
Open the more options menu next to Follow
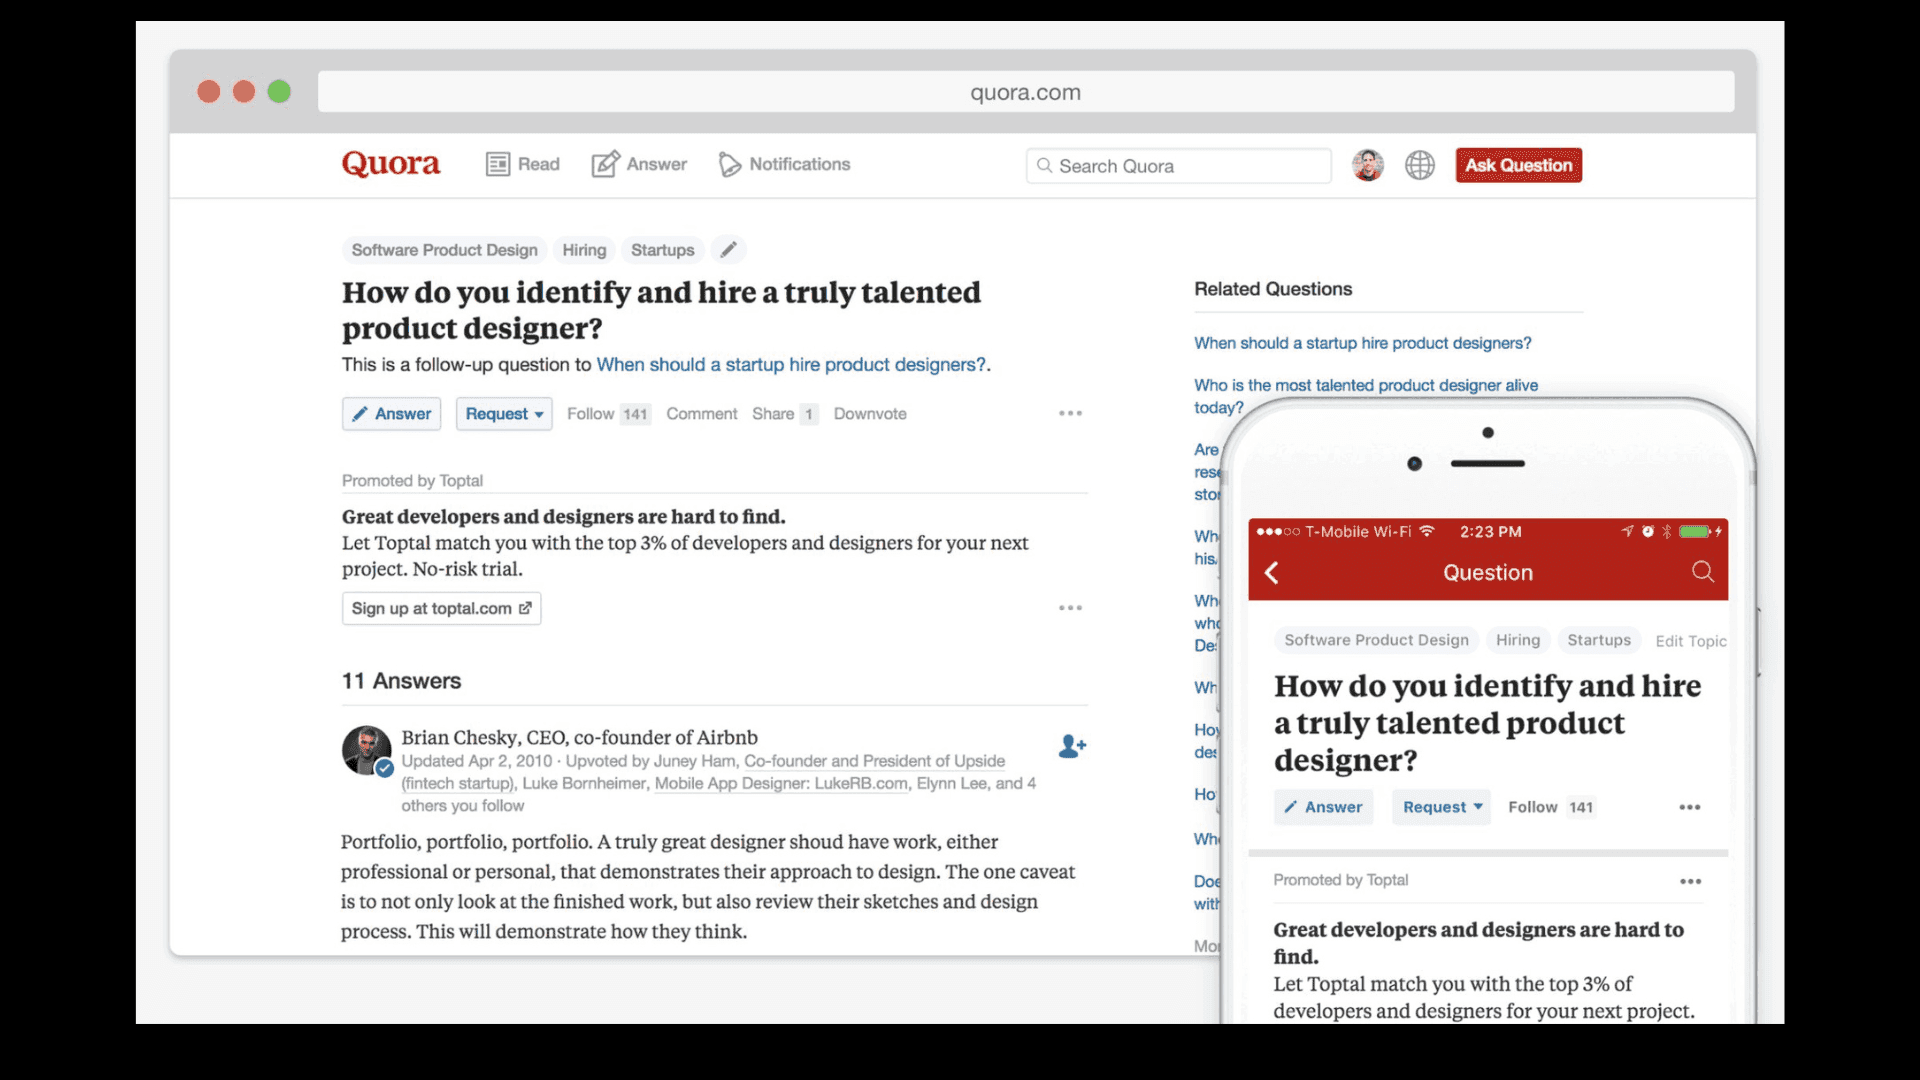(1069, 413)
